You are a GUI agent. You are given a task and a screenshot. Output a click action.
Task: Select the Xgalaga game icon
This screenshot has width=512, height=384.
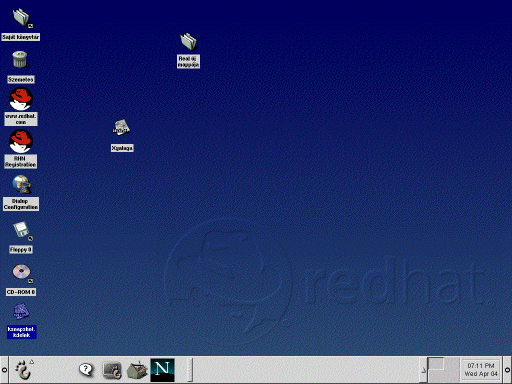click(x=121, y=127)
